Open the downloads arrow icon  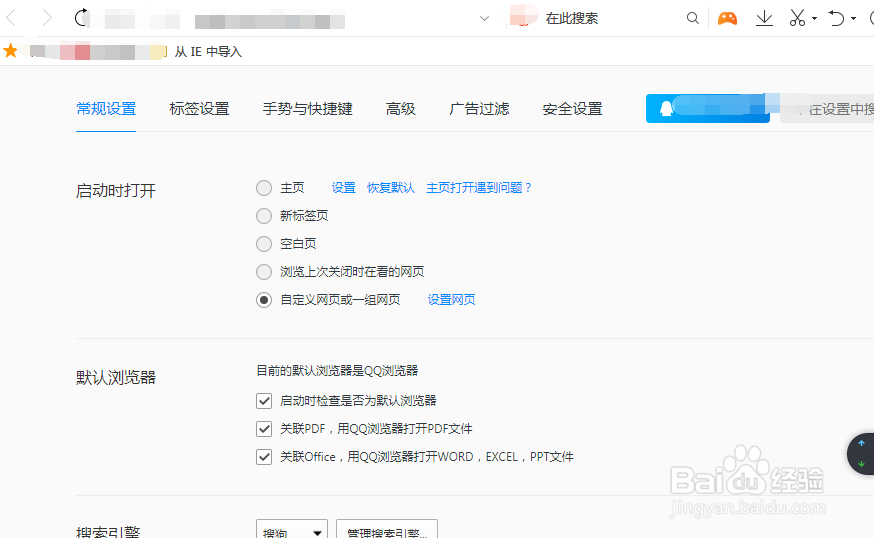764,18
